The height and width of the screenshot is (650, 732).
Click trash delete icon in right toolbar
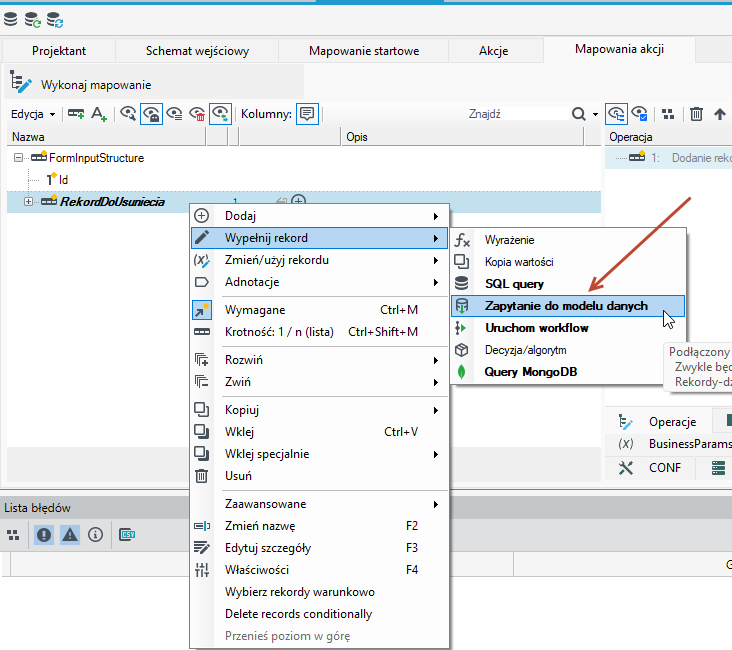[x=696, y=113]
